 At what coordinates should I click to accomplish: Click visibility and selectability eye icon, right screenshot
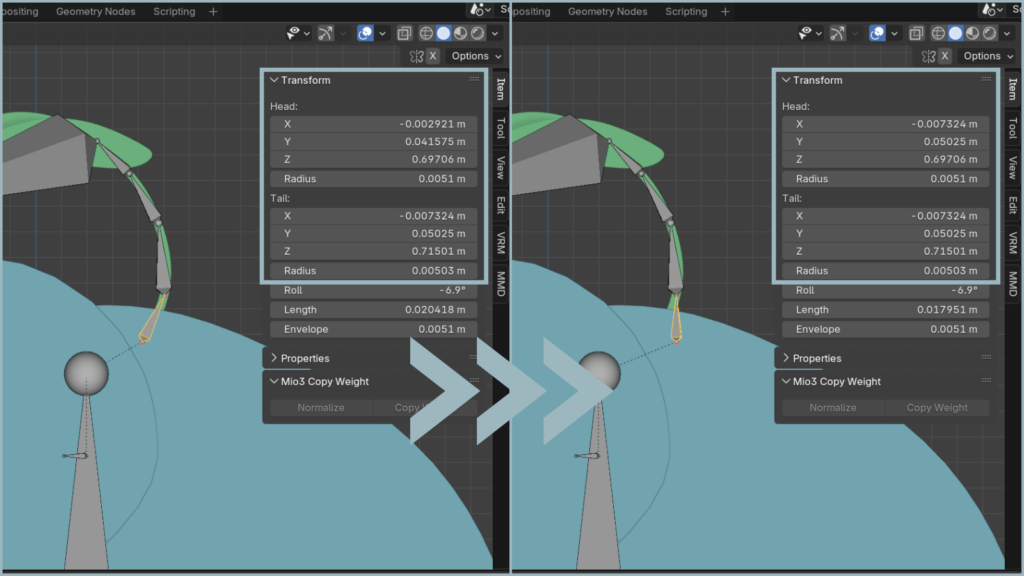click(806, 33)
